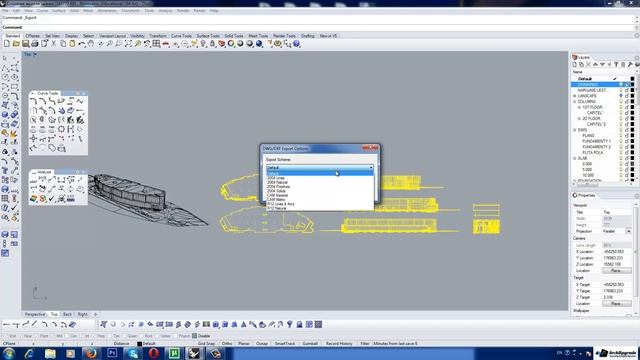Click color swatch of Default layer
Viewport: 640px width, 360px height.
(632, 79)
